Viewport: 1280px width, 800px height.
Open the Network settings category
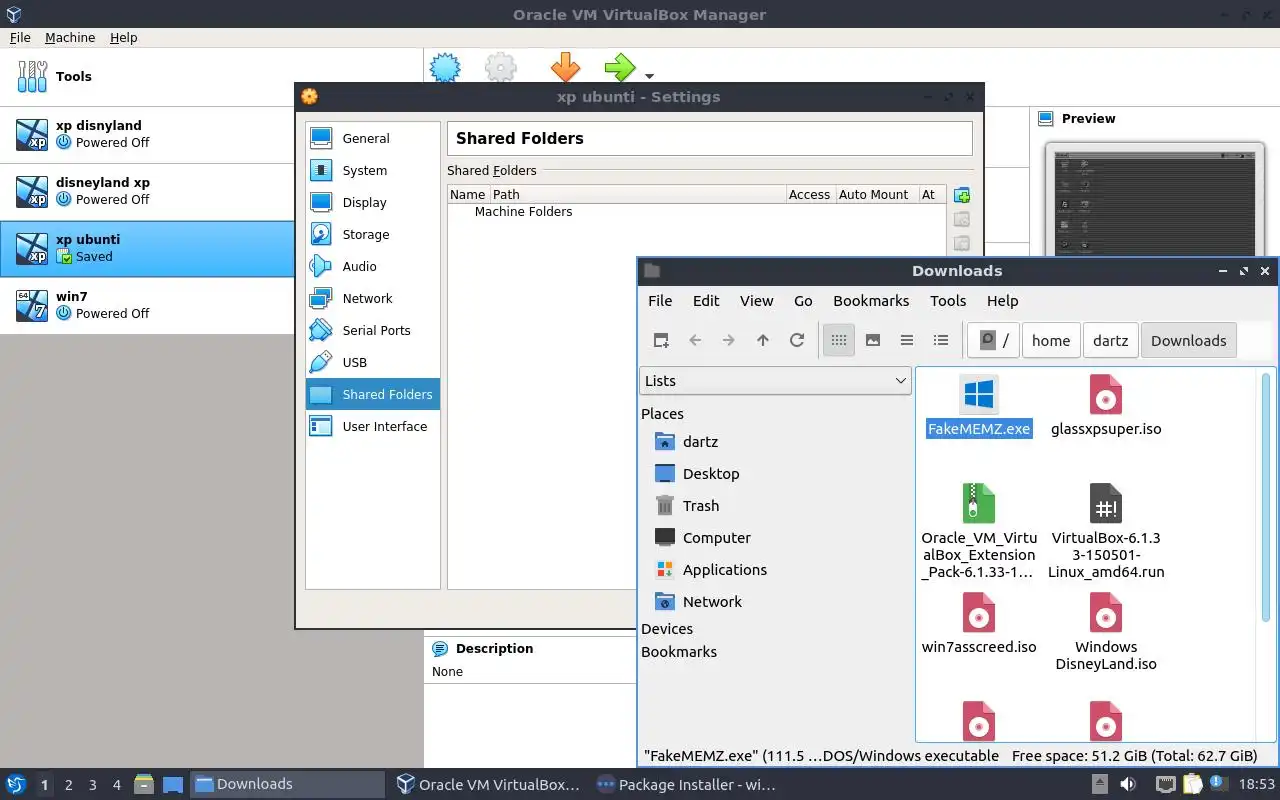(x=372, y=298)
